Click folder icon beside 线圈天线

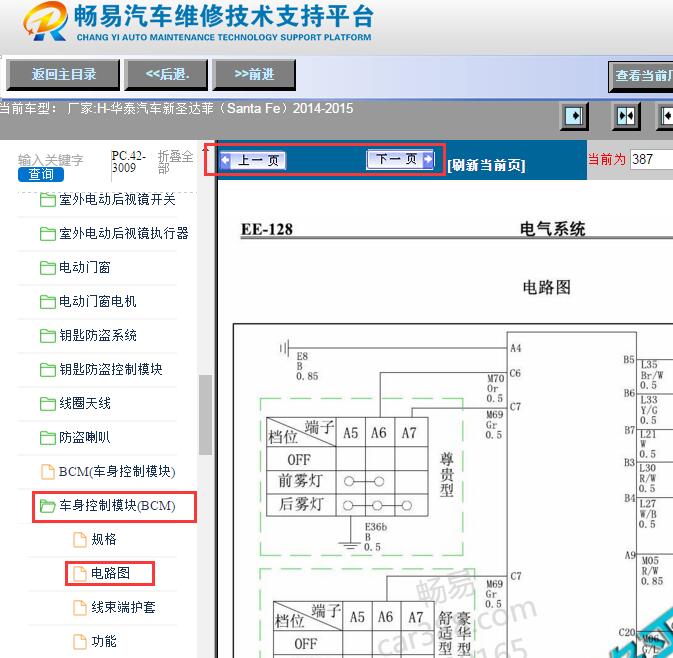point(48,403)
